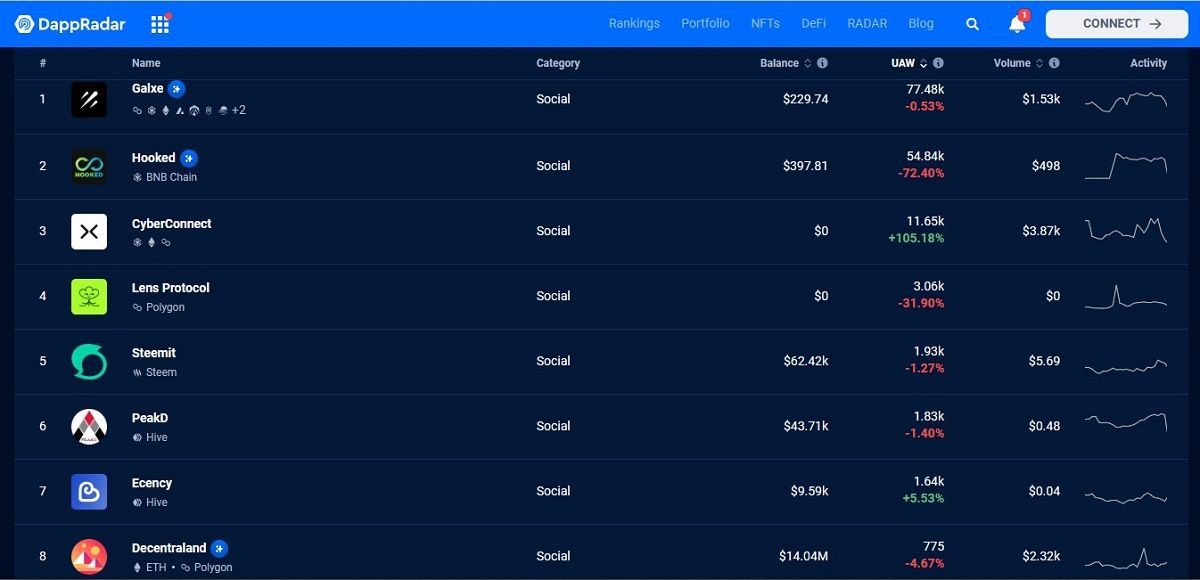Open the Galxe activity sparkline
The image size is (1200, 580).
click(x=1126, y=100)
